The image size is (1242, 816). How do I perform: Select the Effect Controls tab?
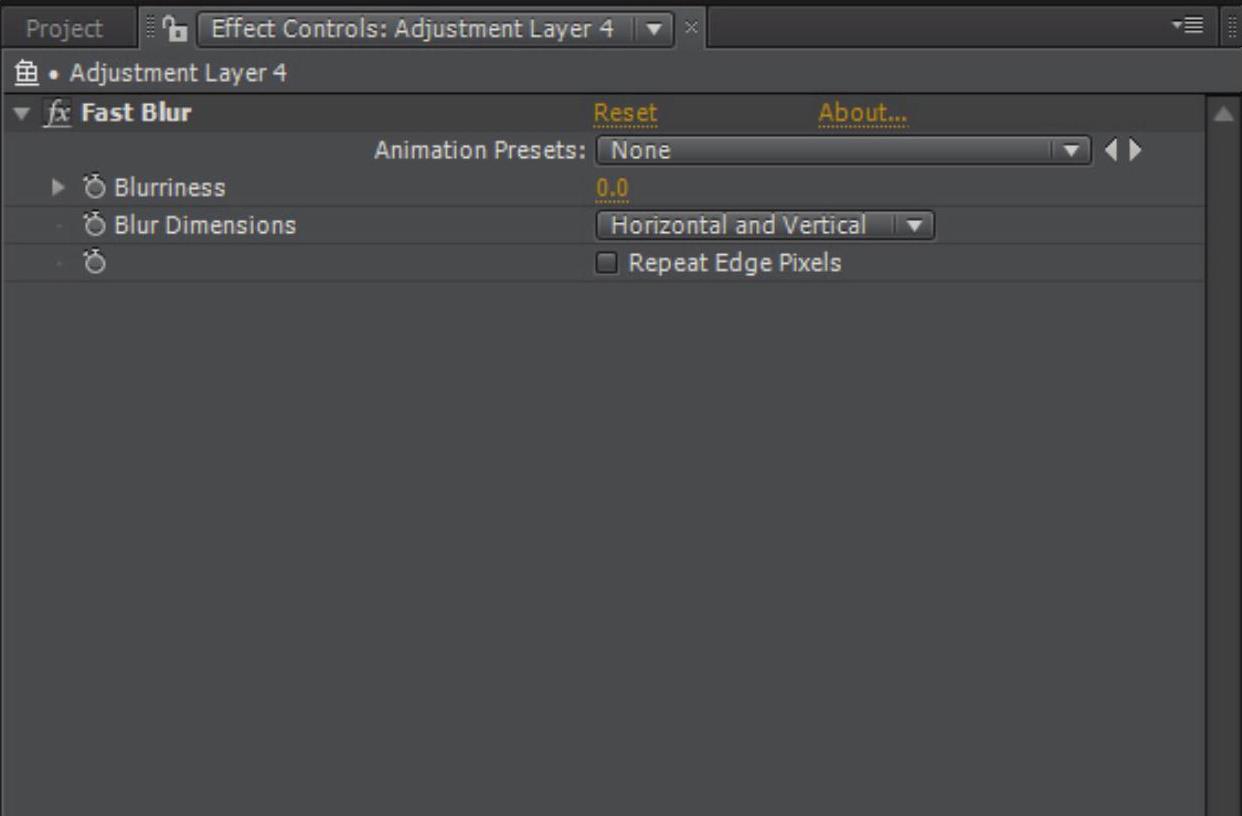click(412, 28)
